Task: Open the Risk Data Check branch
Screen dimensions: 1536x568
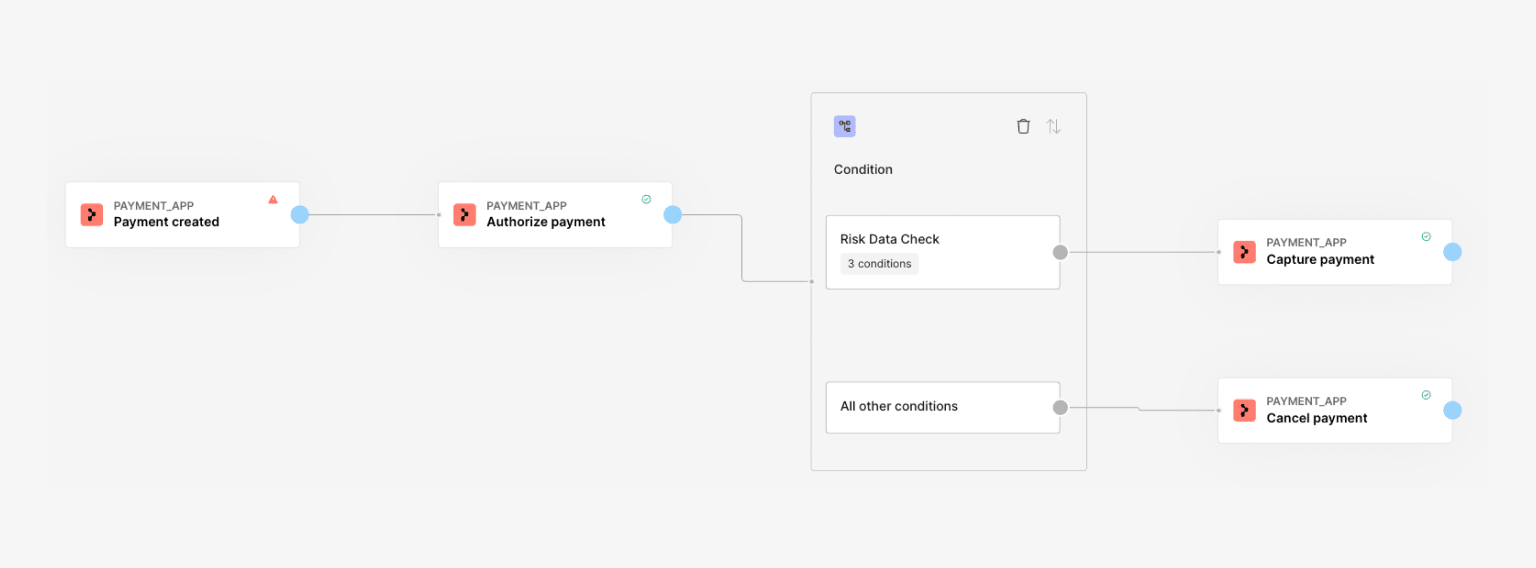Action: point(942,252)
